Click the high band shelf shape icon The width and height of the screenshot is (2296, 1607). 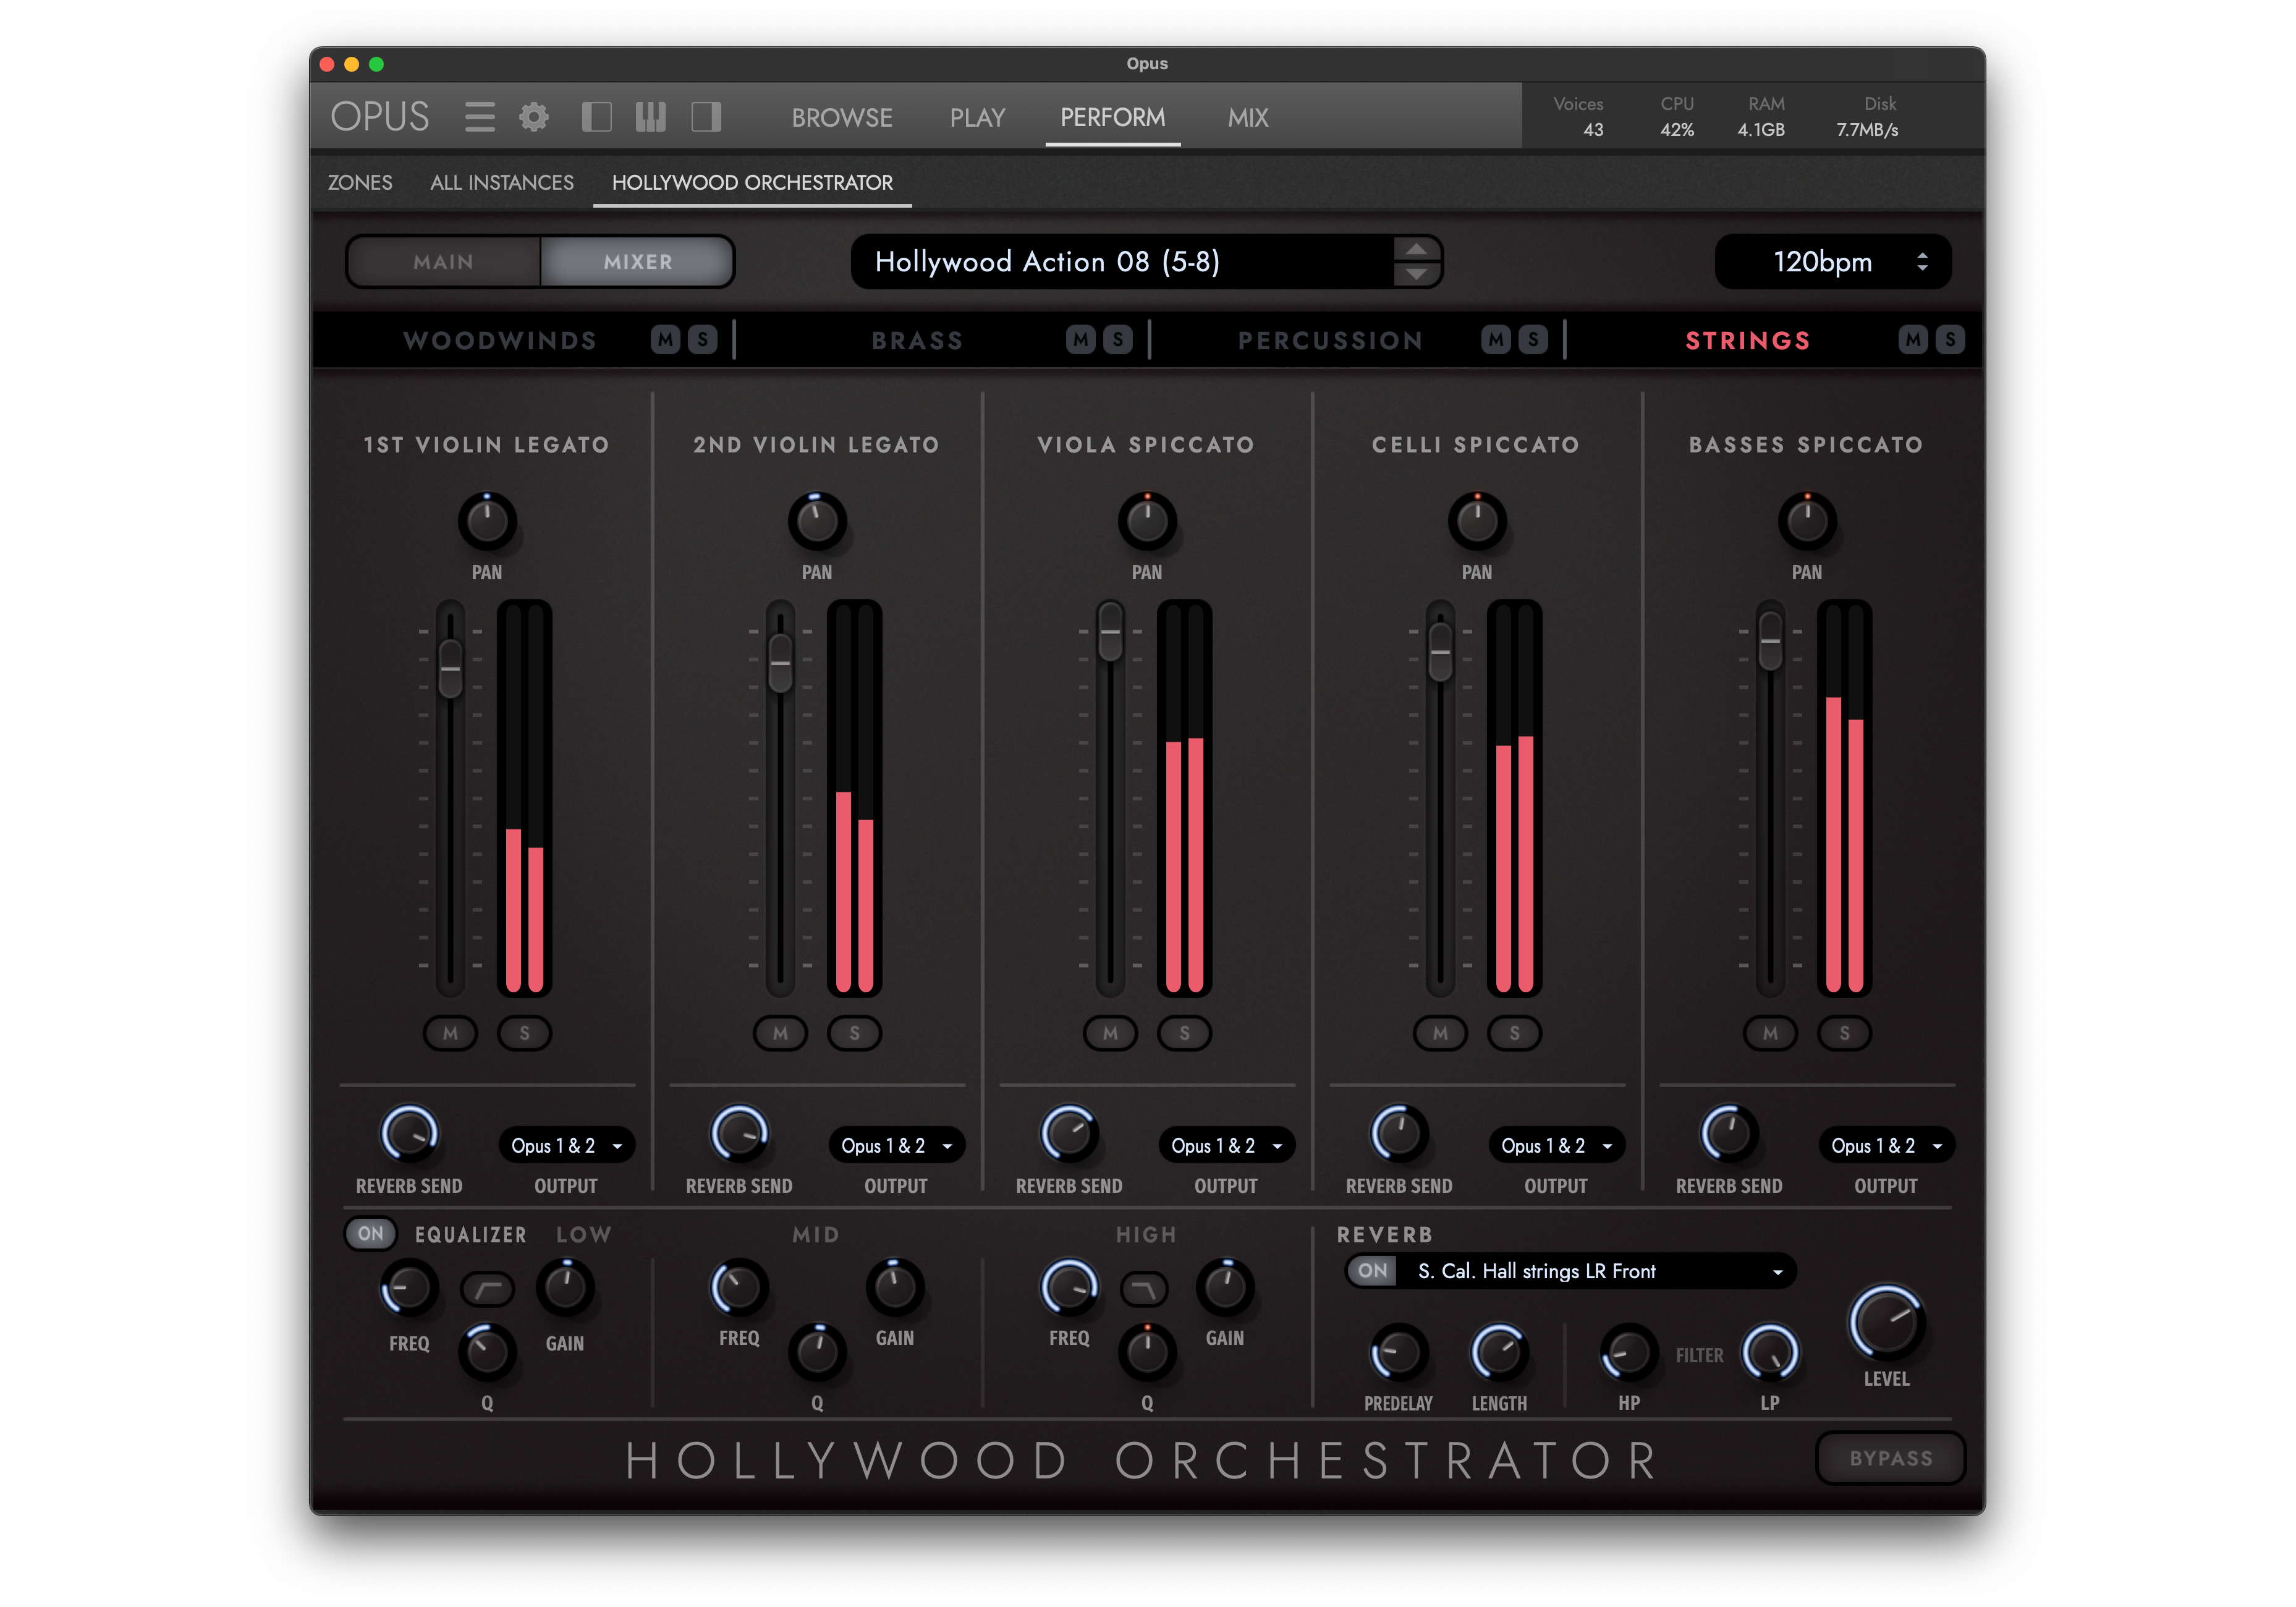pos(1144,1289)
